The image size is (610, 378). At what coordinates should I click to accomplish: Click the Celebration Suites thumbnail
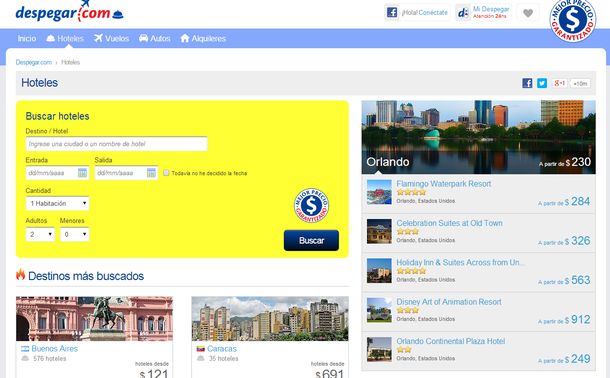click(379, 231)
